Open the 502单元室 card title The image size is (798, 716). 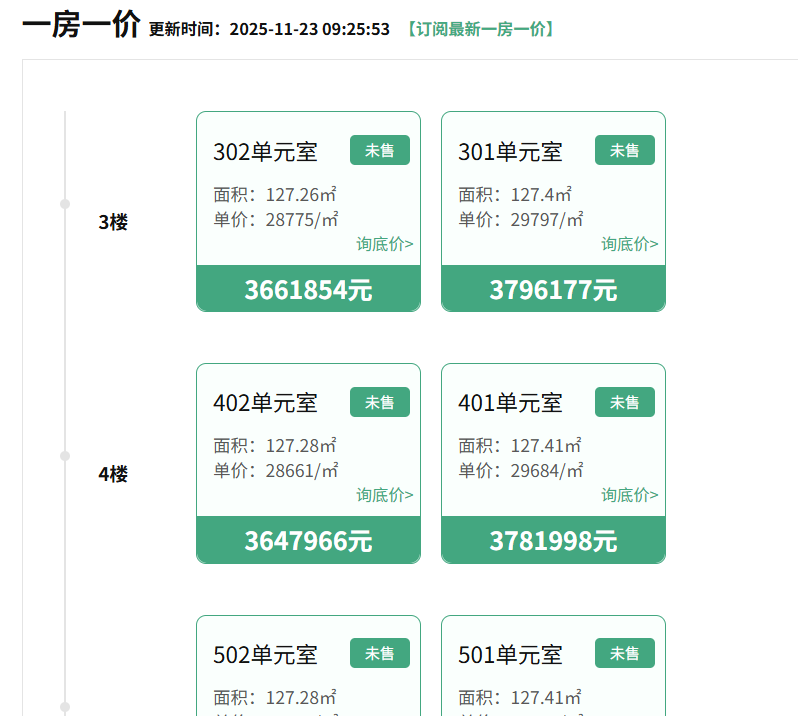[x=265, y=655]
